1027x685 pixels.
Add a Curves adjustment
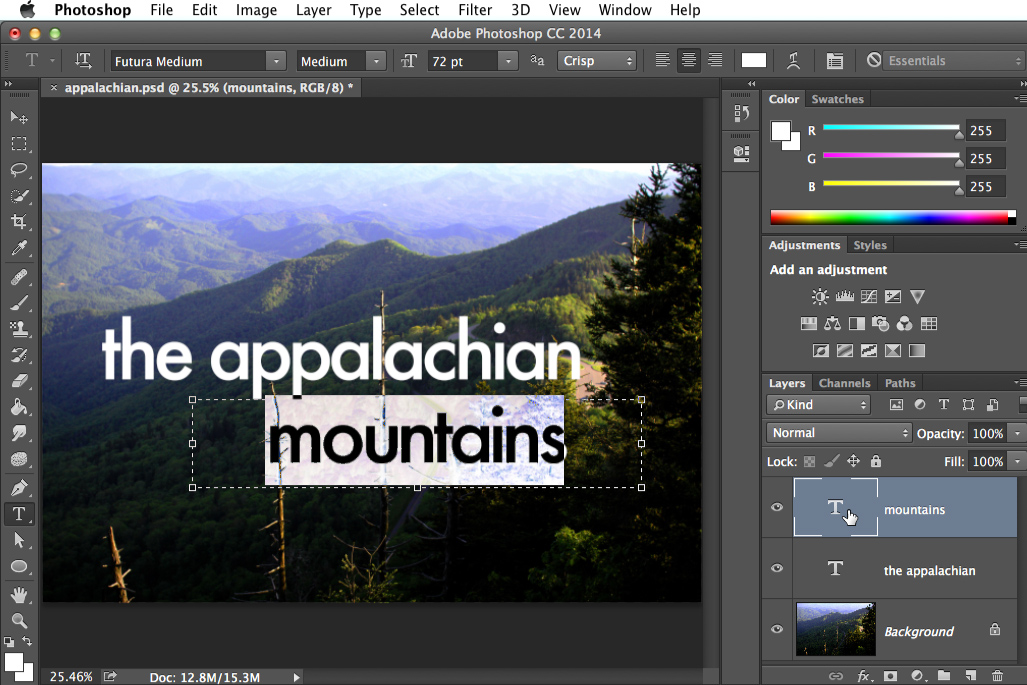point(869,296)
